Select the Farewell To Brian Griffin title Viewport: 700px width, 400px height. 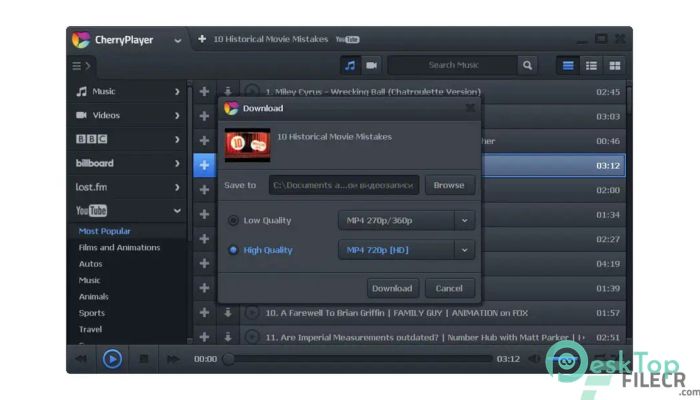(396, 313)
